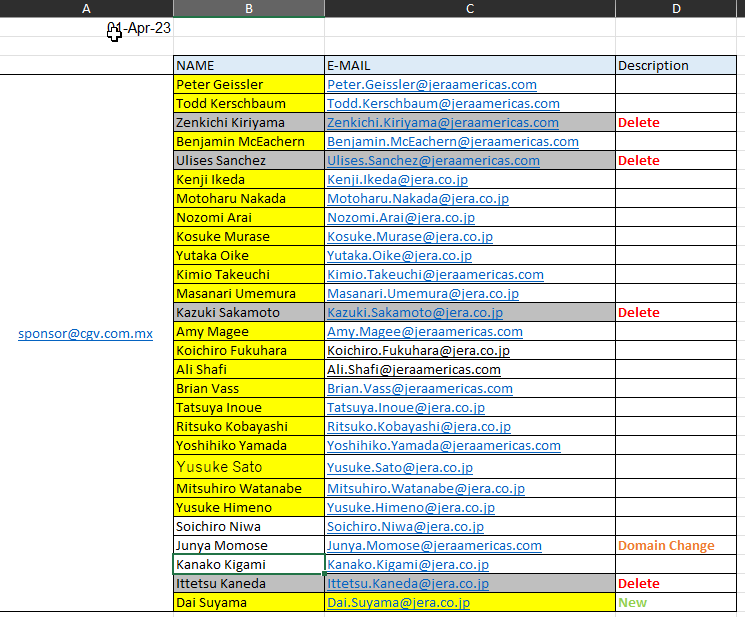Select the Domain Change description cell

(x=676, y=545)
